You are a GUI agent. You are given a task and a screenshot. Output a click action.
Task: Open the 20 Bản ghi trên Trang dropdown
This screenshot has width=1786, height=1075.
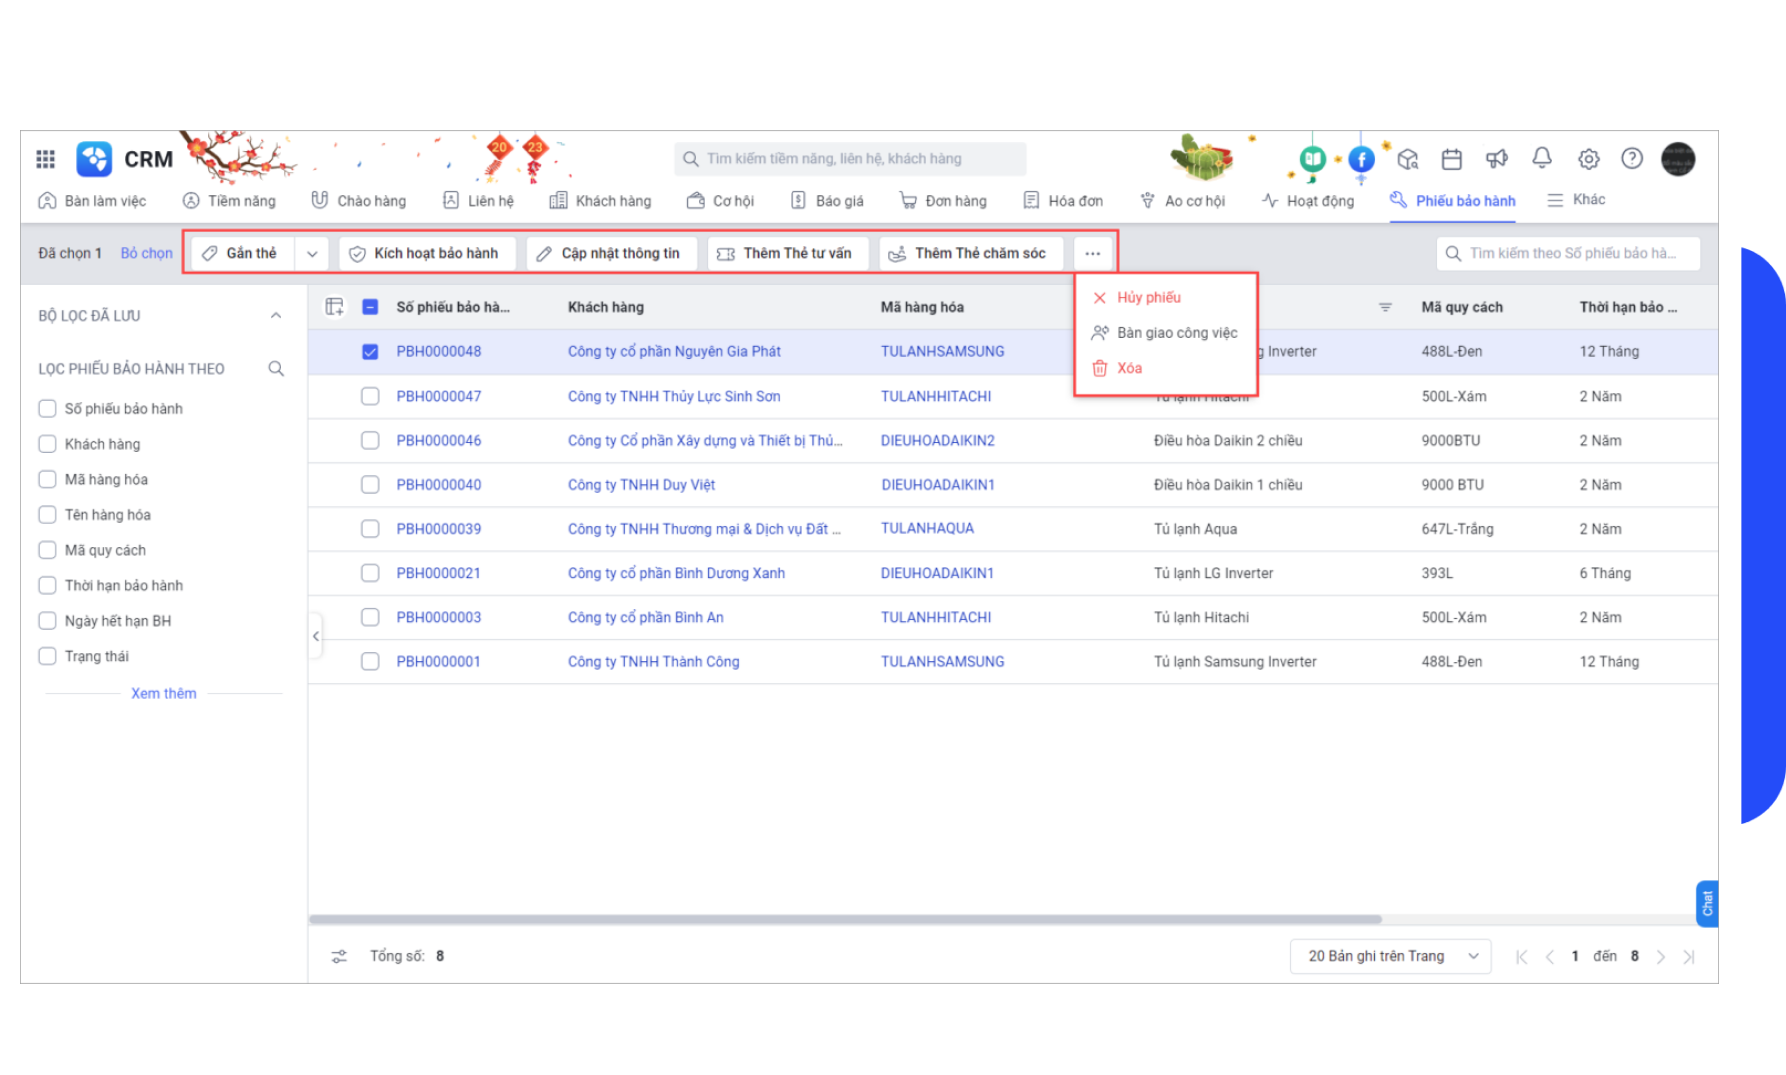(1391, 957)
